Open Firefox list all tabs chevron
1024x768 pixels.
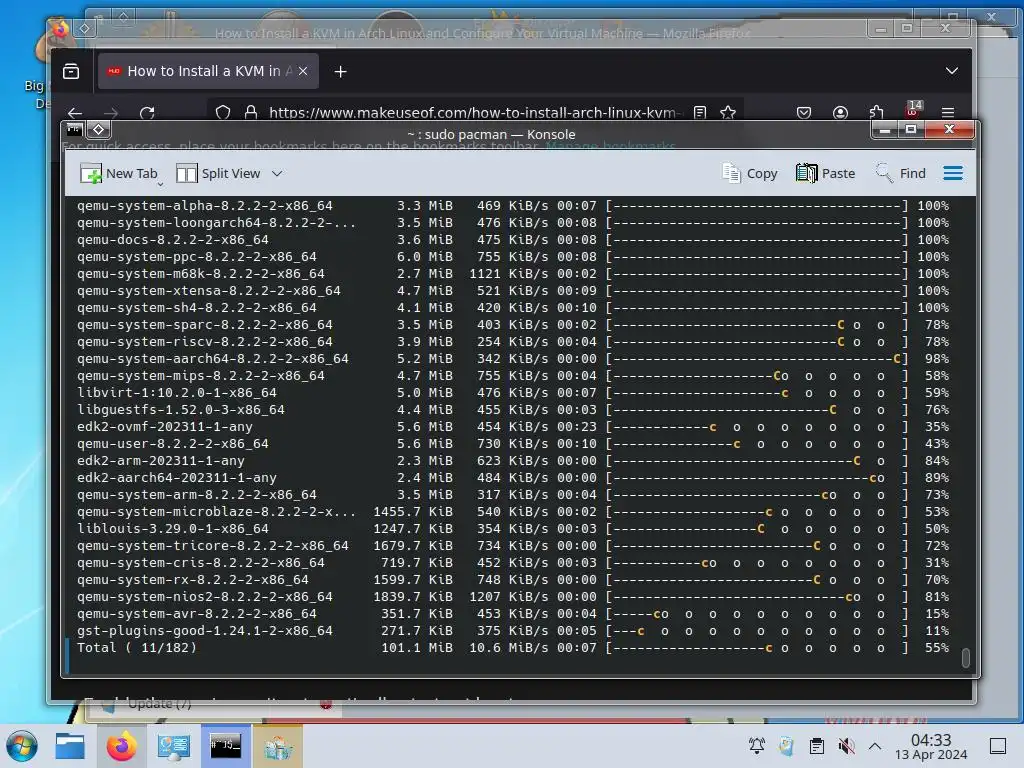click(952, 71)
